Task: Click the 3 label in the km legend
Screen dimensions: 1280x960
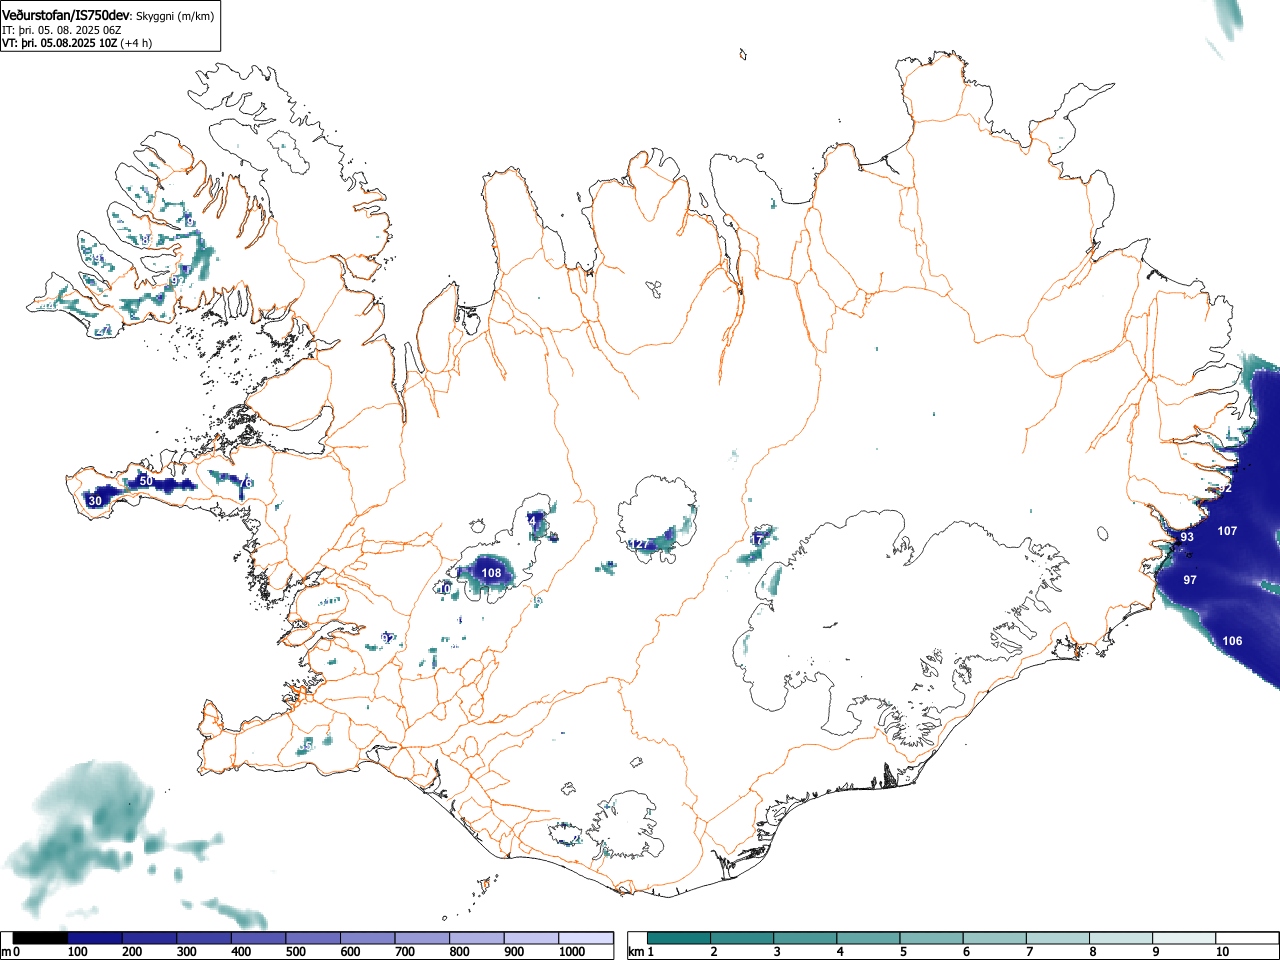Action: click(777, 952)
